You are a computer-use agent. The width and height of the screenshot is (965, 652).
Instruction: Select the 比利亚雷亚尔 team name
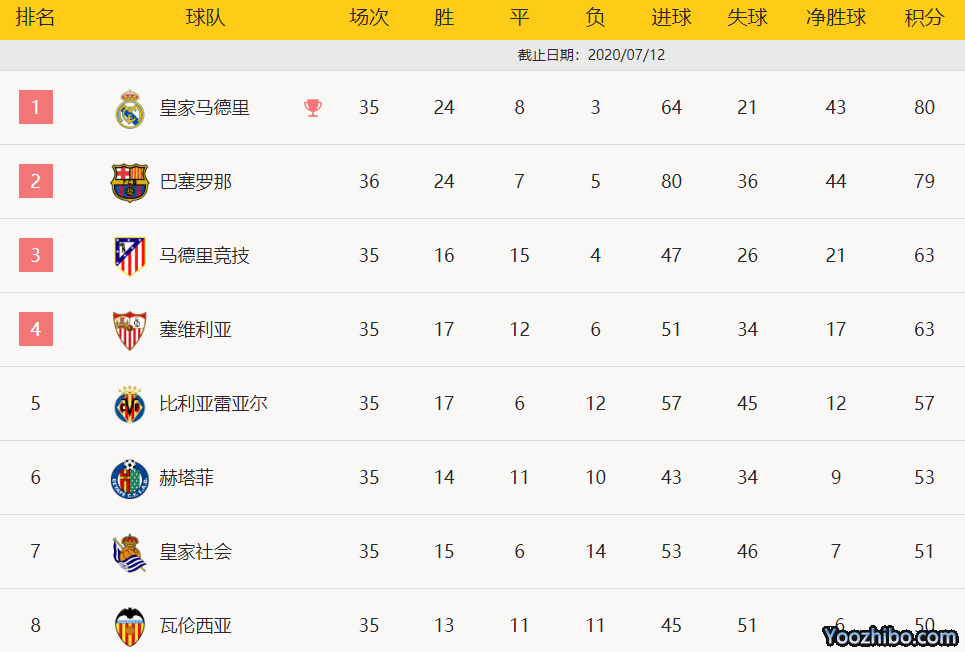point(214,404)
